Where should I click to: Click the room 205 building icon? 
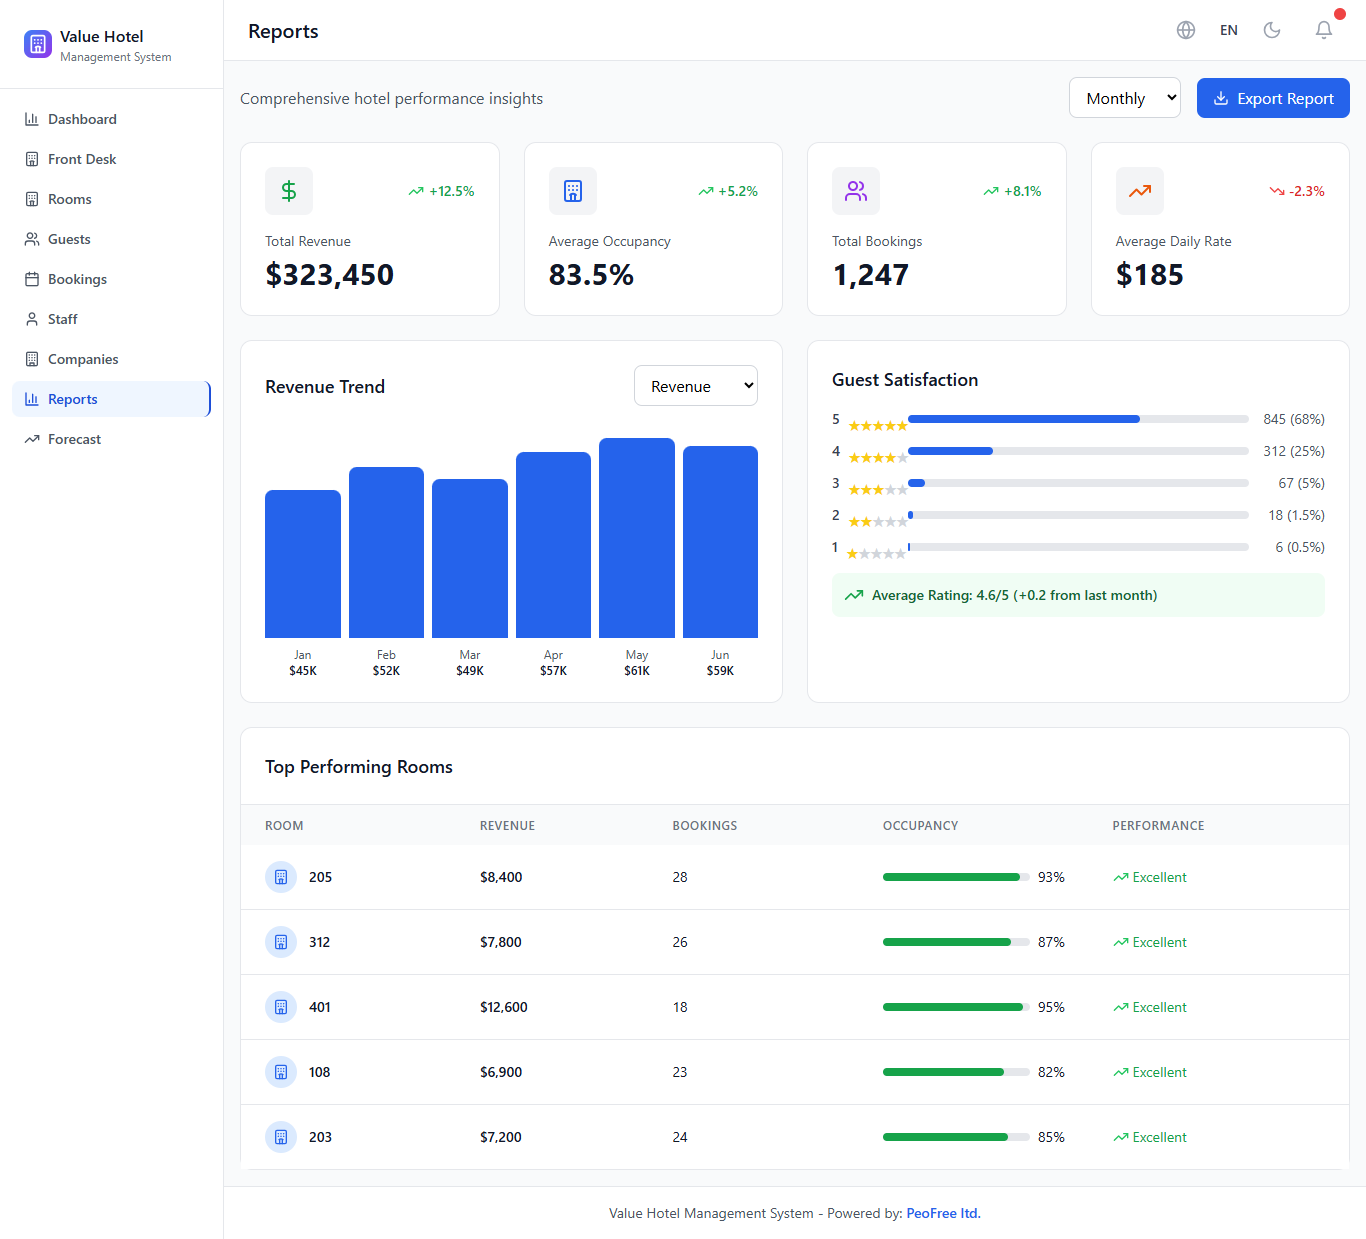coord(281,877)
